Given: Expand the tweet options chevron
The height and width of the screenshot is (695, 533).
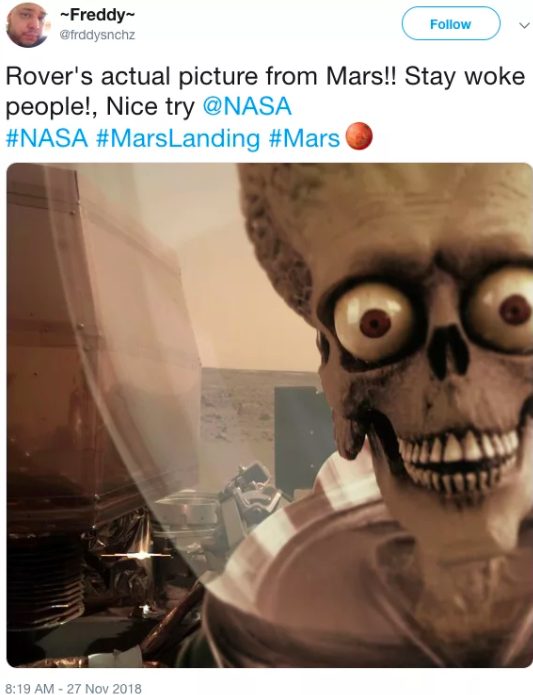Looking at the screenshot, I should pyautogui.click(x=524, y=25).
